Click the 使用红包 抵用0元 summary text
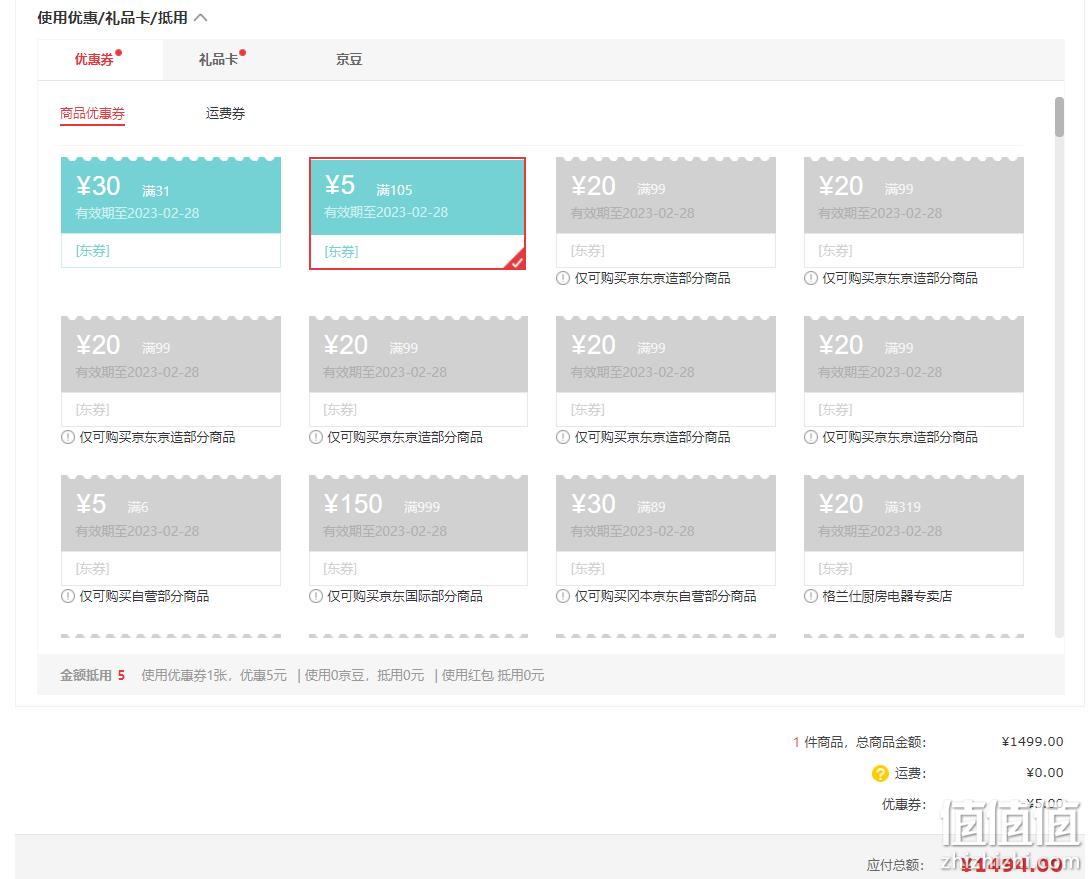The height and width of the screenshot is (879, 1090). click(x=493, y=675)
